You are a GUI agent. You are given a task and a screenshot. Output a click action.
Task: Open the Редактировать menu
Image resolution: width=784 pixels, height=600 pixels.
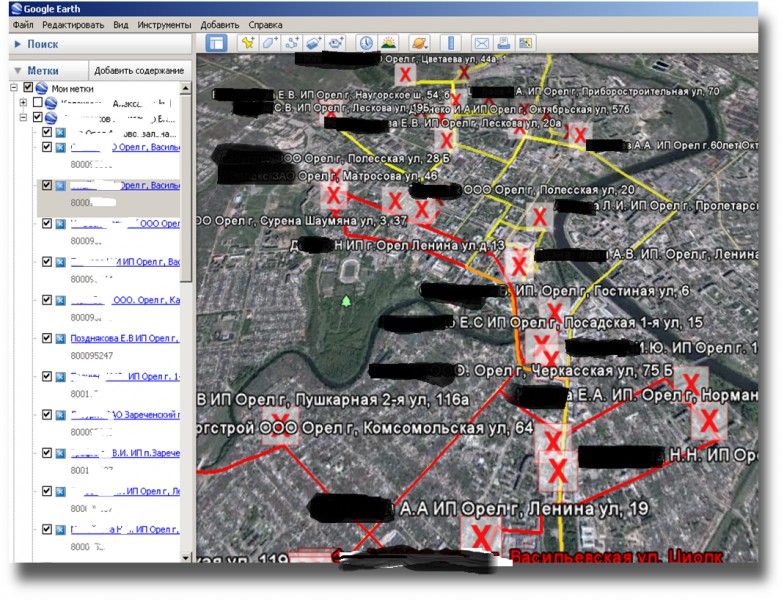pos(73,24)
